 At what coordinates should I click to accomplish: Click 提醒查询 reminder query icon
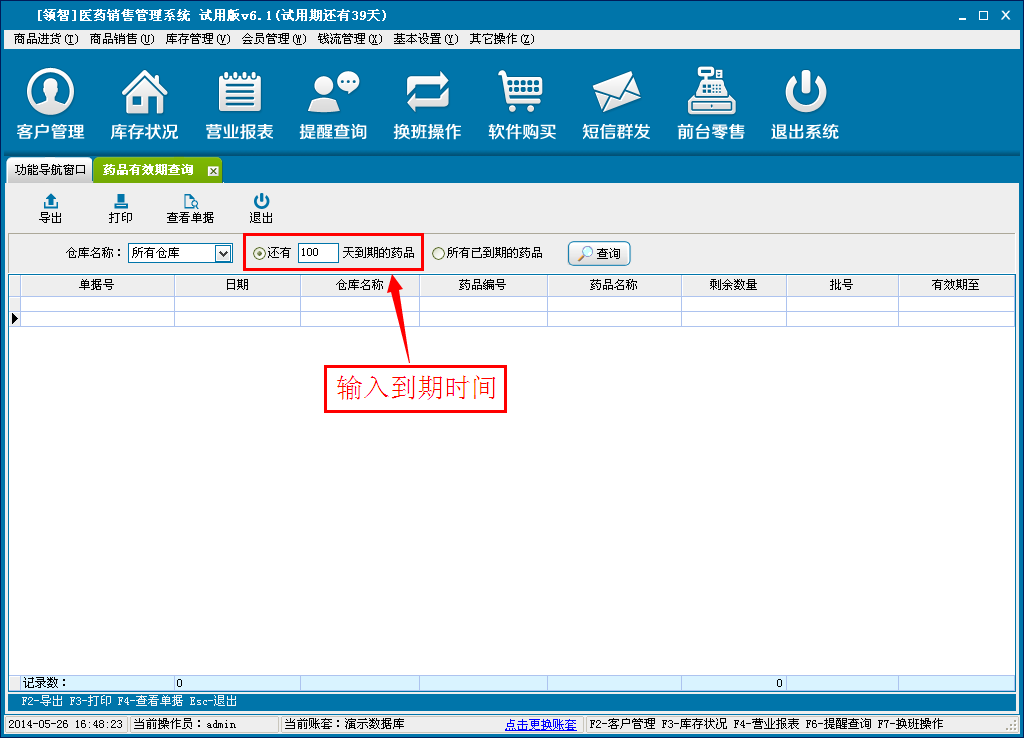[x=333, y=93]
